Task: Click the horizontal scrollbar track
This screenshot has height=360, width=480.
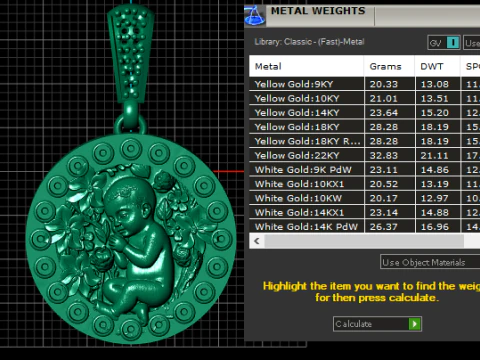Action: pos(364,241)
